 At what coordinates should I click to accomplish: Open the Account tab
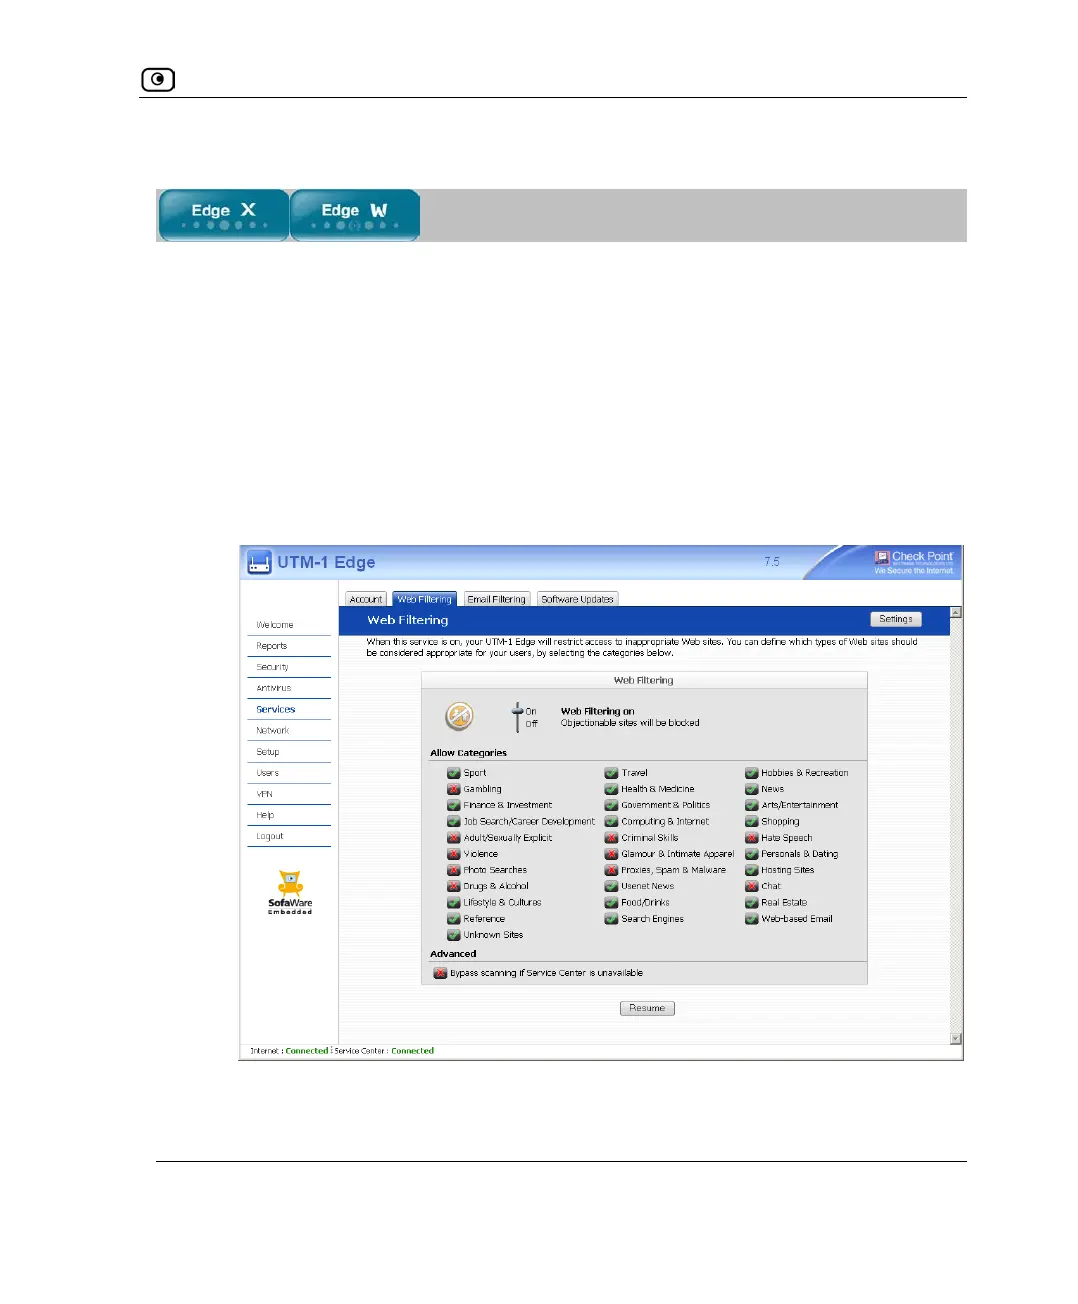366,599
